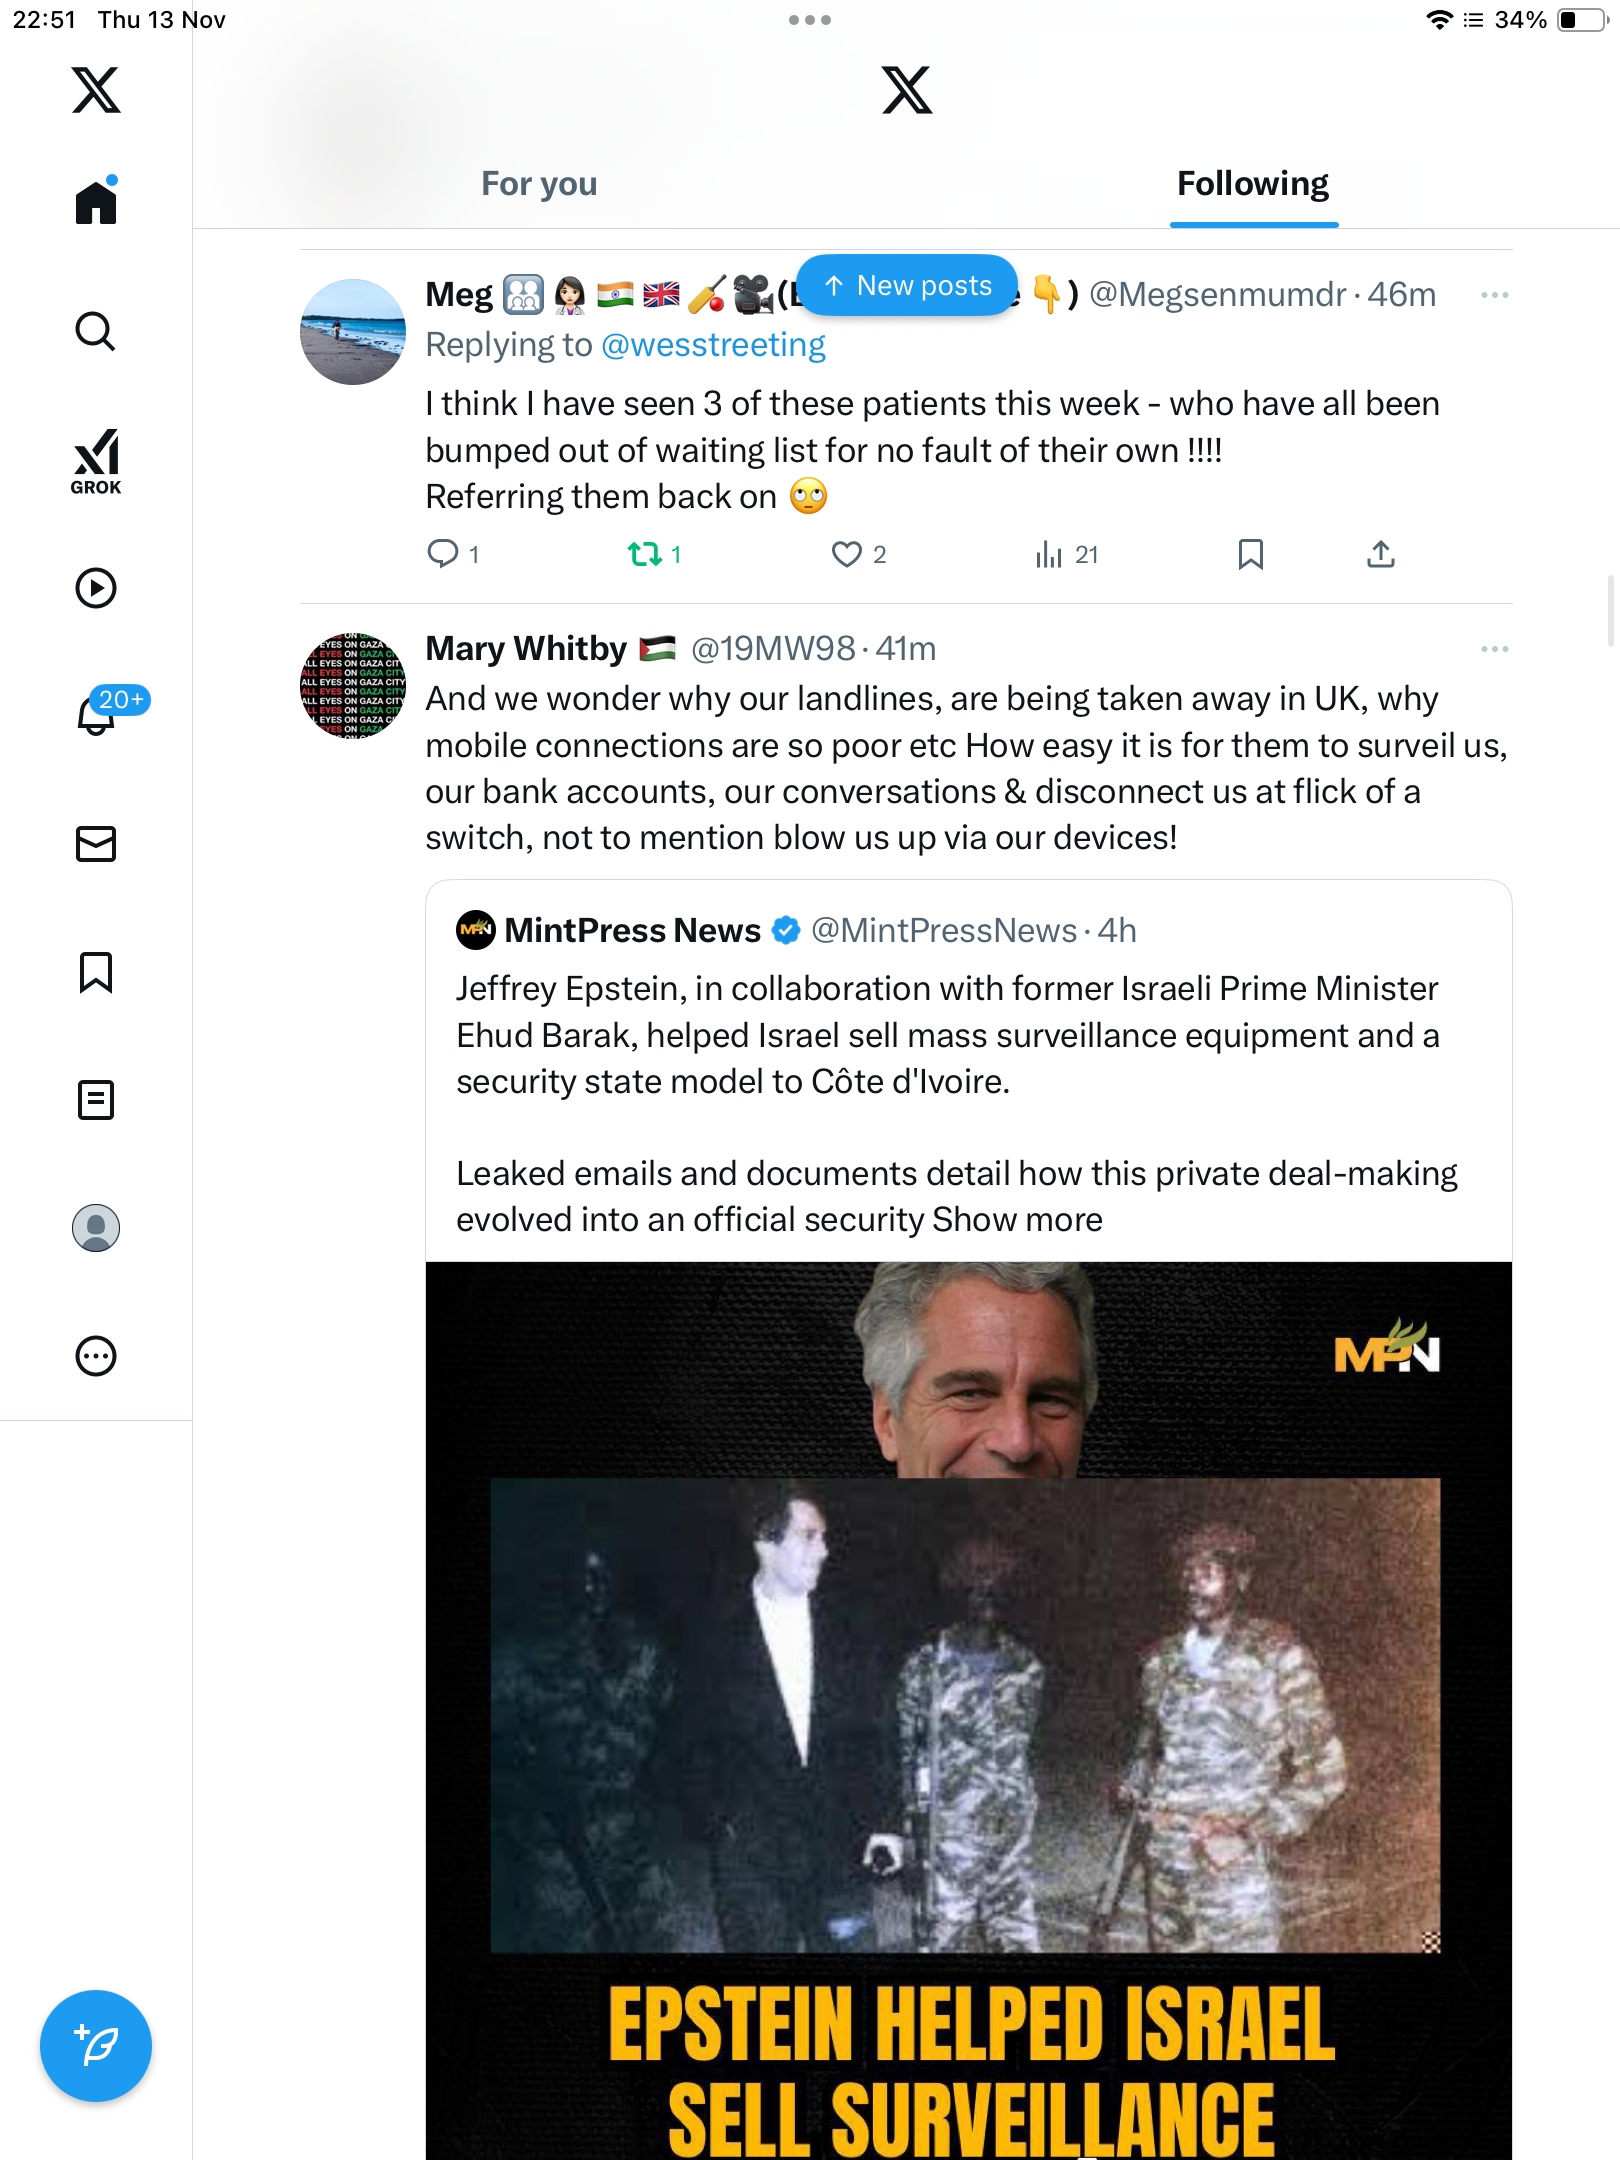The width and height of the screenshot is (1620, 2160).
Task: Open the Lists icon in sidebar
Action: coord(96,1100)
